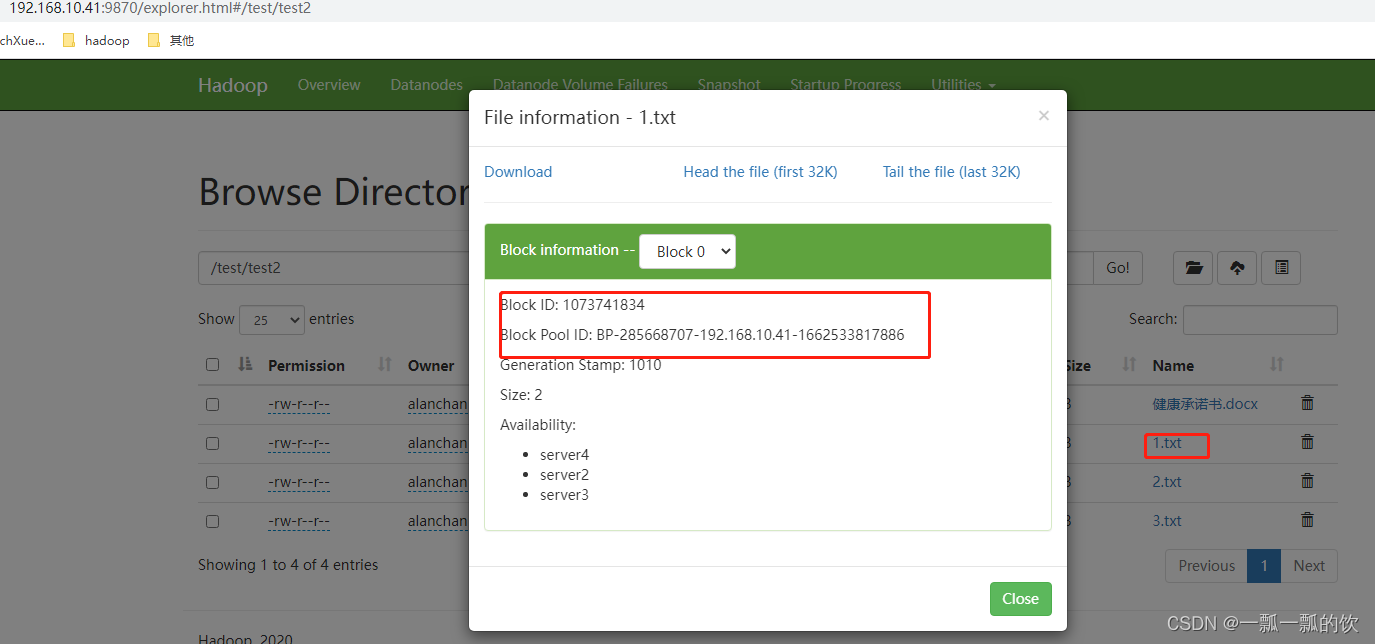This screenshot has width=1375, height=644.
Task: Click the cut and paste list icon
Action: [1281, 267]
